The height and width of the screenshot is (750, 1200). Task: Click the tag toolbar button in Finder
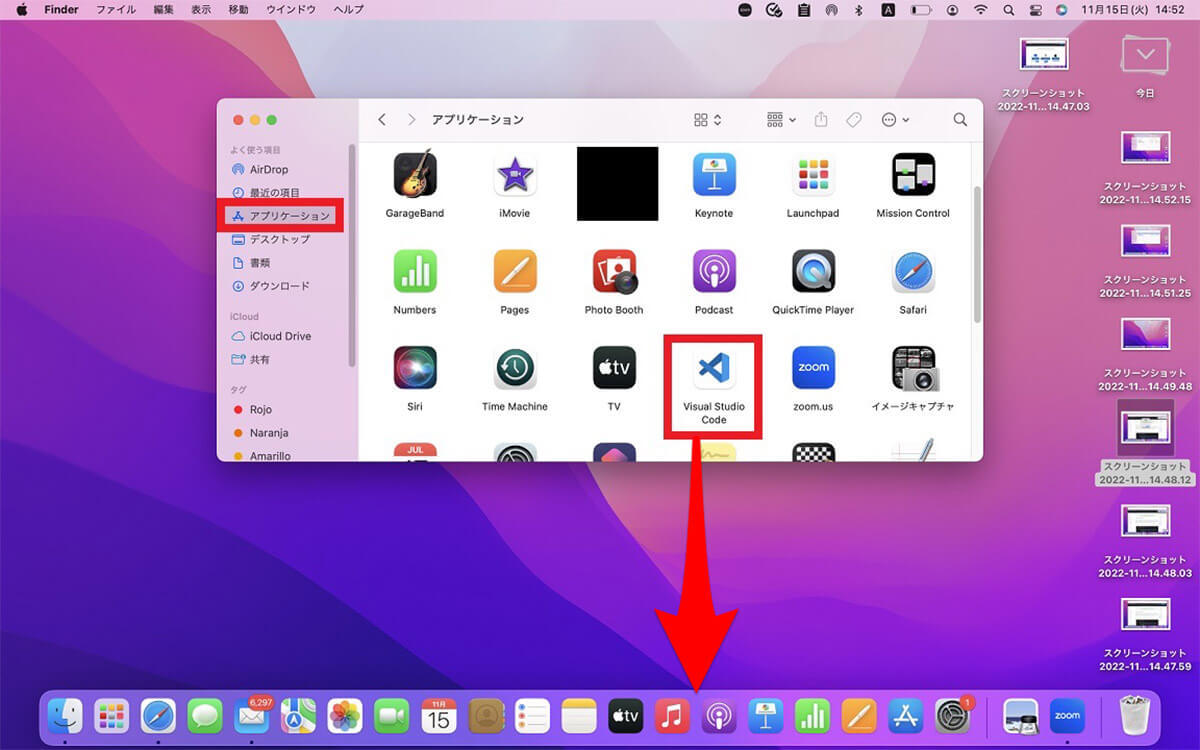(853, 120)
